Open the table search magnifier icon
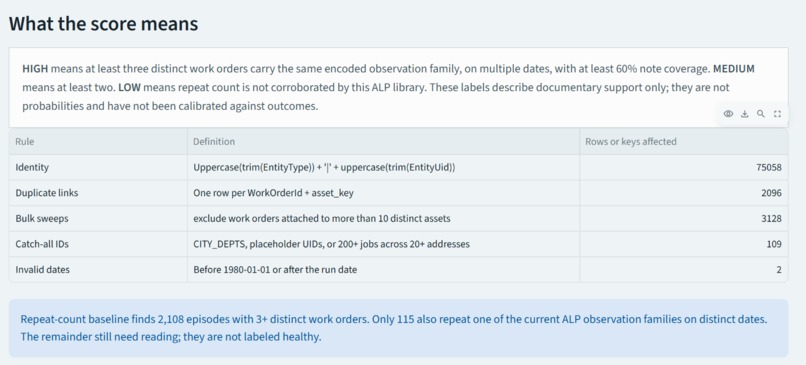806x365 pixels. coord(761,114)
